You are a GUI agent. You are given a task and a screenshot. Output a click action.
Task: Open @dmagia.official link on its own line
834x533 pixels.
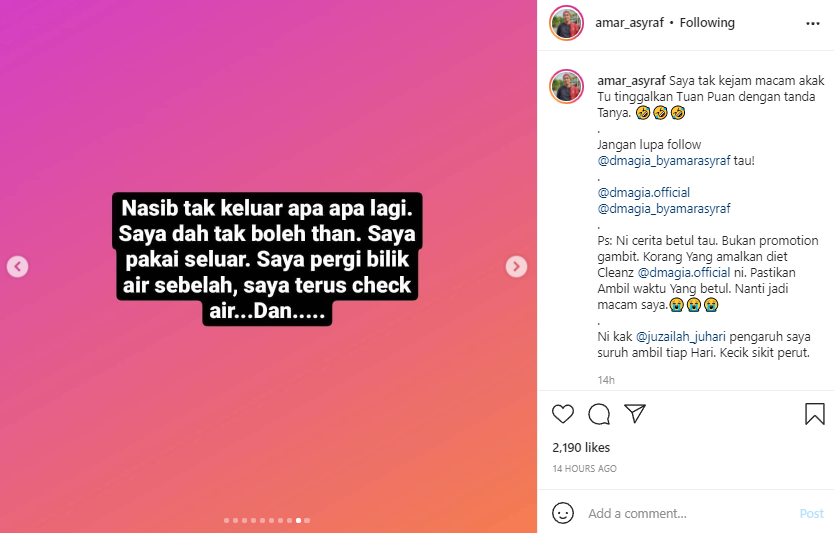click(644, 193)
